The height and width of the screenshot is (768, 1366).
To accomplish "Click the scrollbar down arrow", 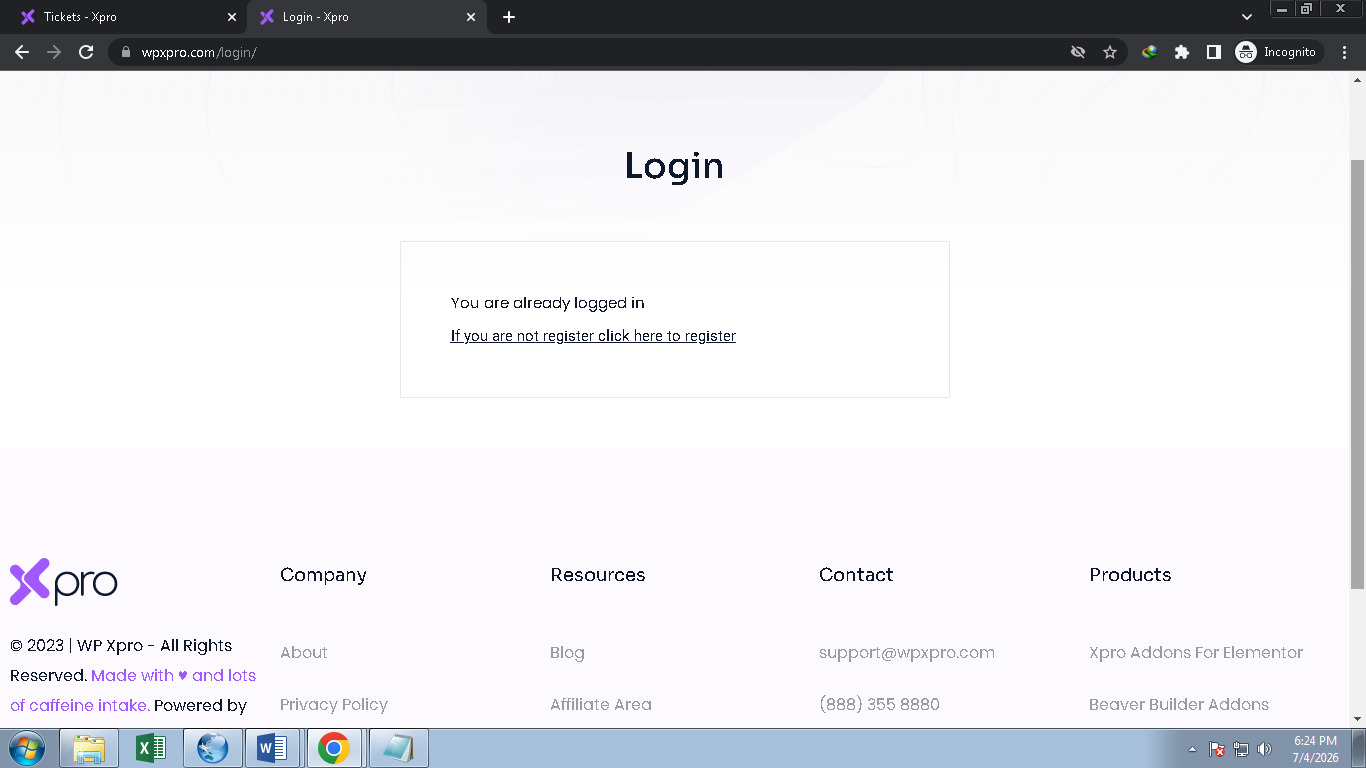I will pyautogui.click(x=1357, y=718).
